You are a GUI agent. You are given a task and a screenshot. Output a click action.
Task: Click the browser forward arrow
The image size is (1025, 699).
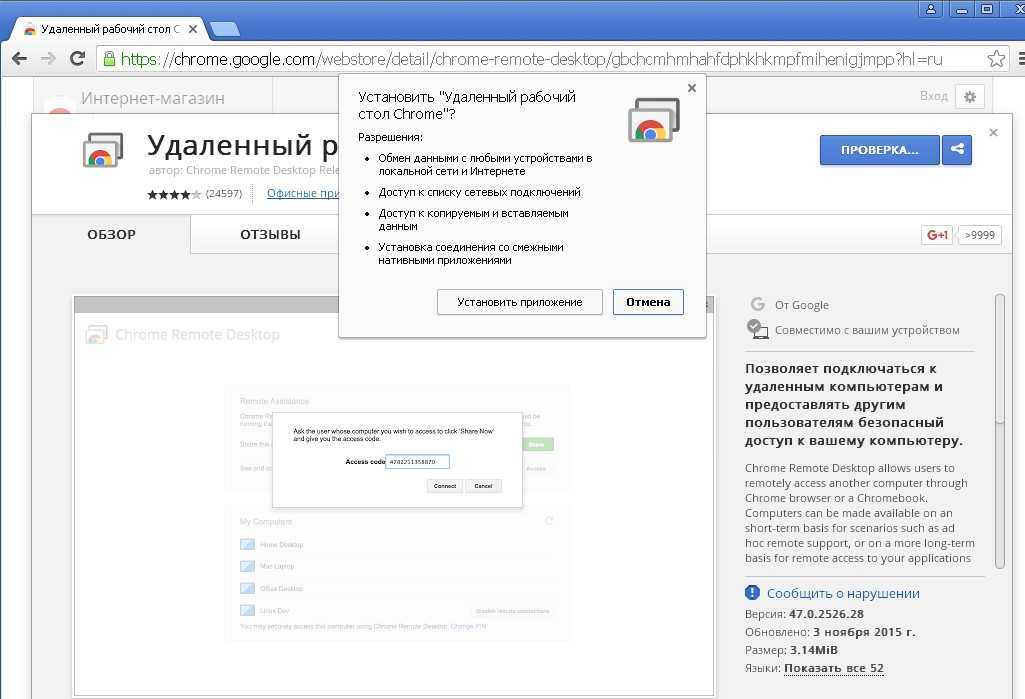[48, 59]
